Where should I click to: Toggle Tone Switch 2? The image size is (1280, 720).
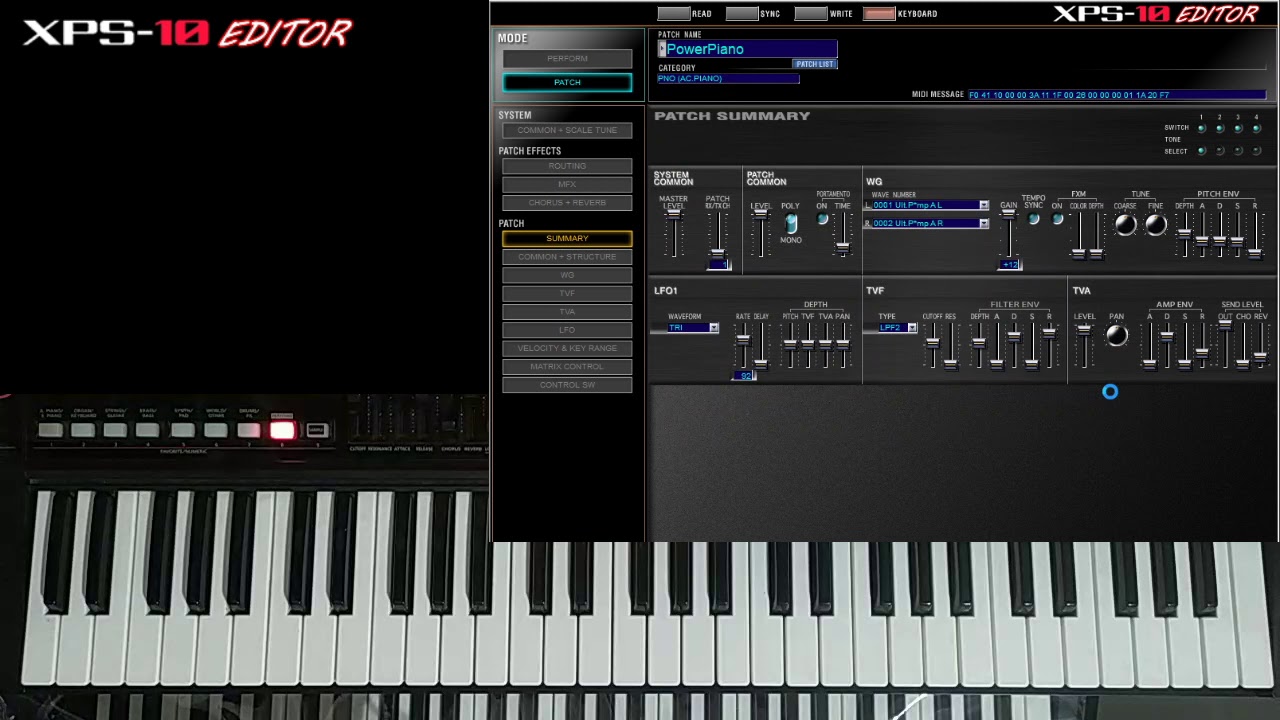click(x=1220, y=128)
